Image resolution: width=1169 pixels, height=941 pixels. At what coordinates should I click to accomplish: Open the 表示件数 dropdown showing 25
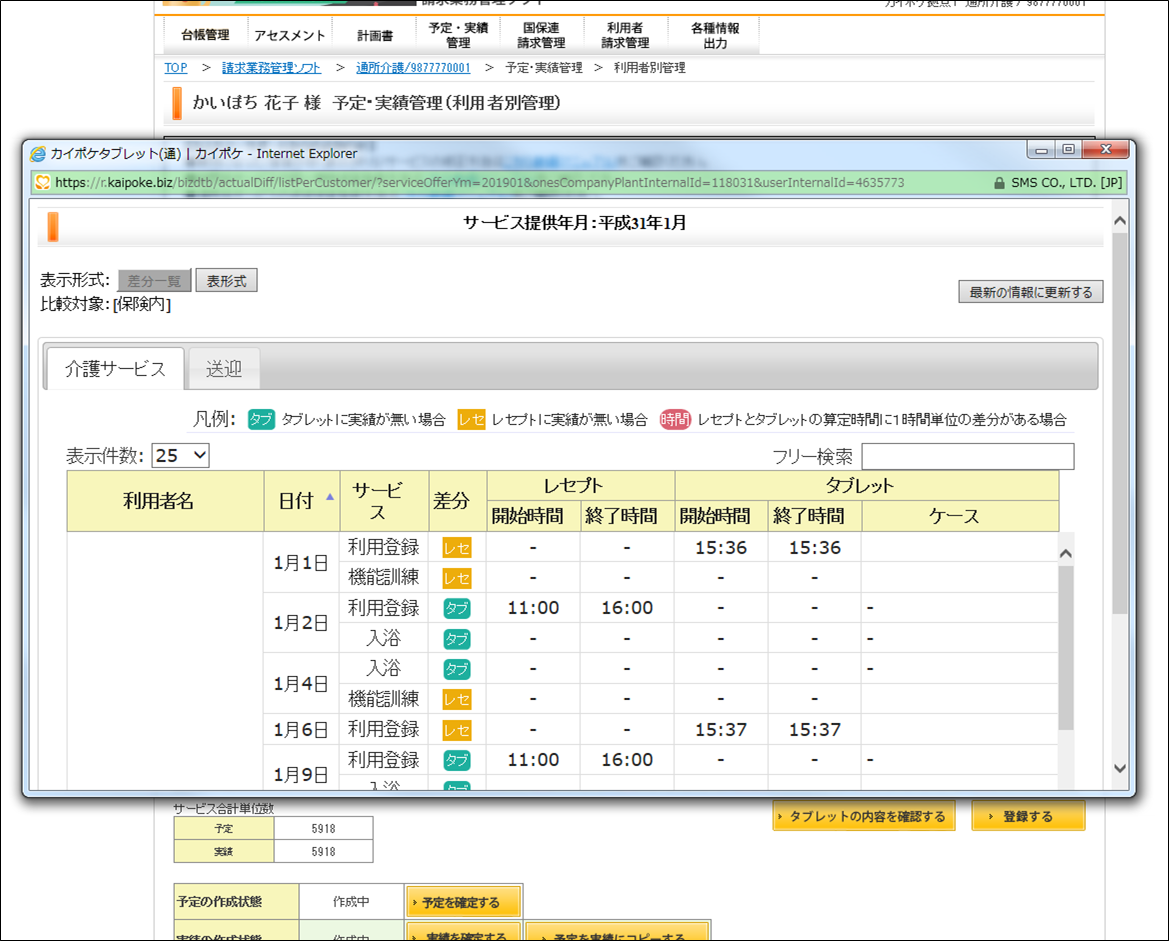(x=180, y=456)
